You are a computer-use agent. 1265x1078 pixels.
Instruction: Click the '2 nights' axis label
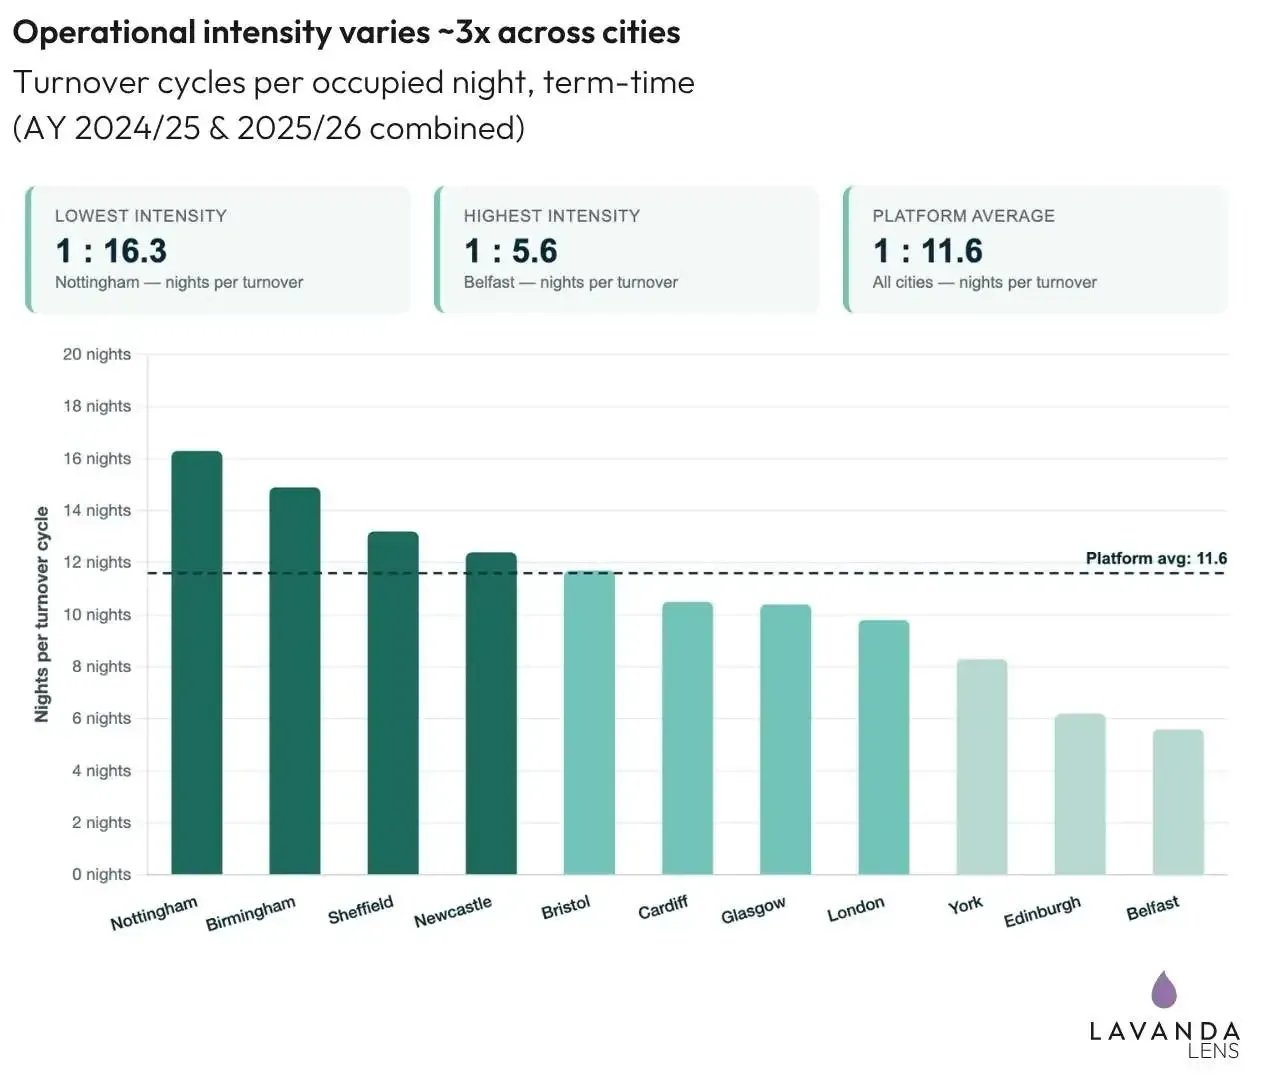101,823
